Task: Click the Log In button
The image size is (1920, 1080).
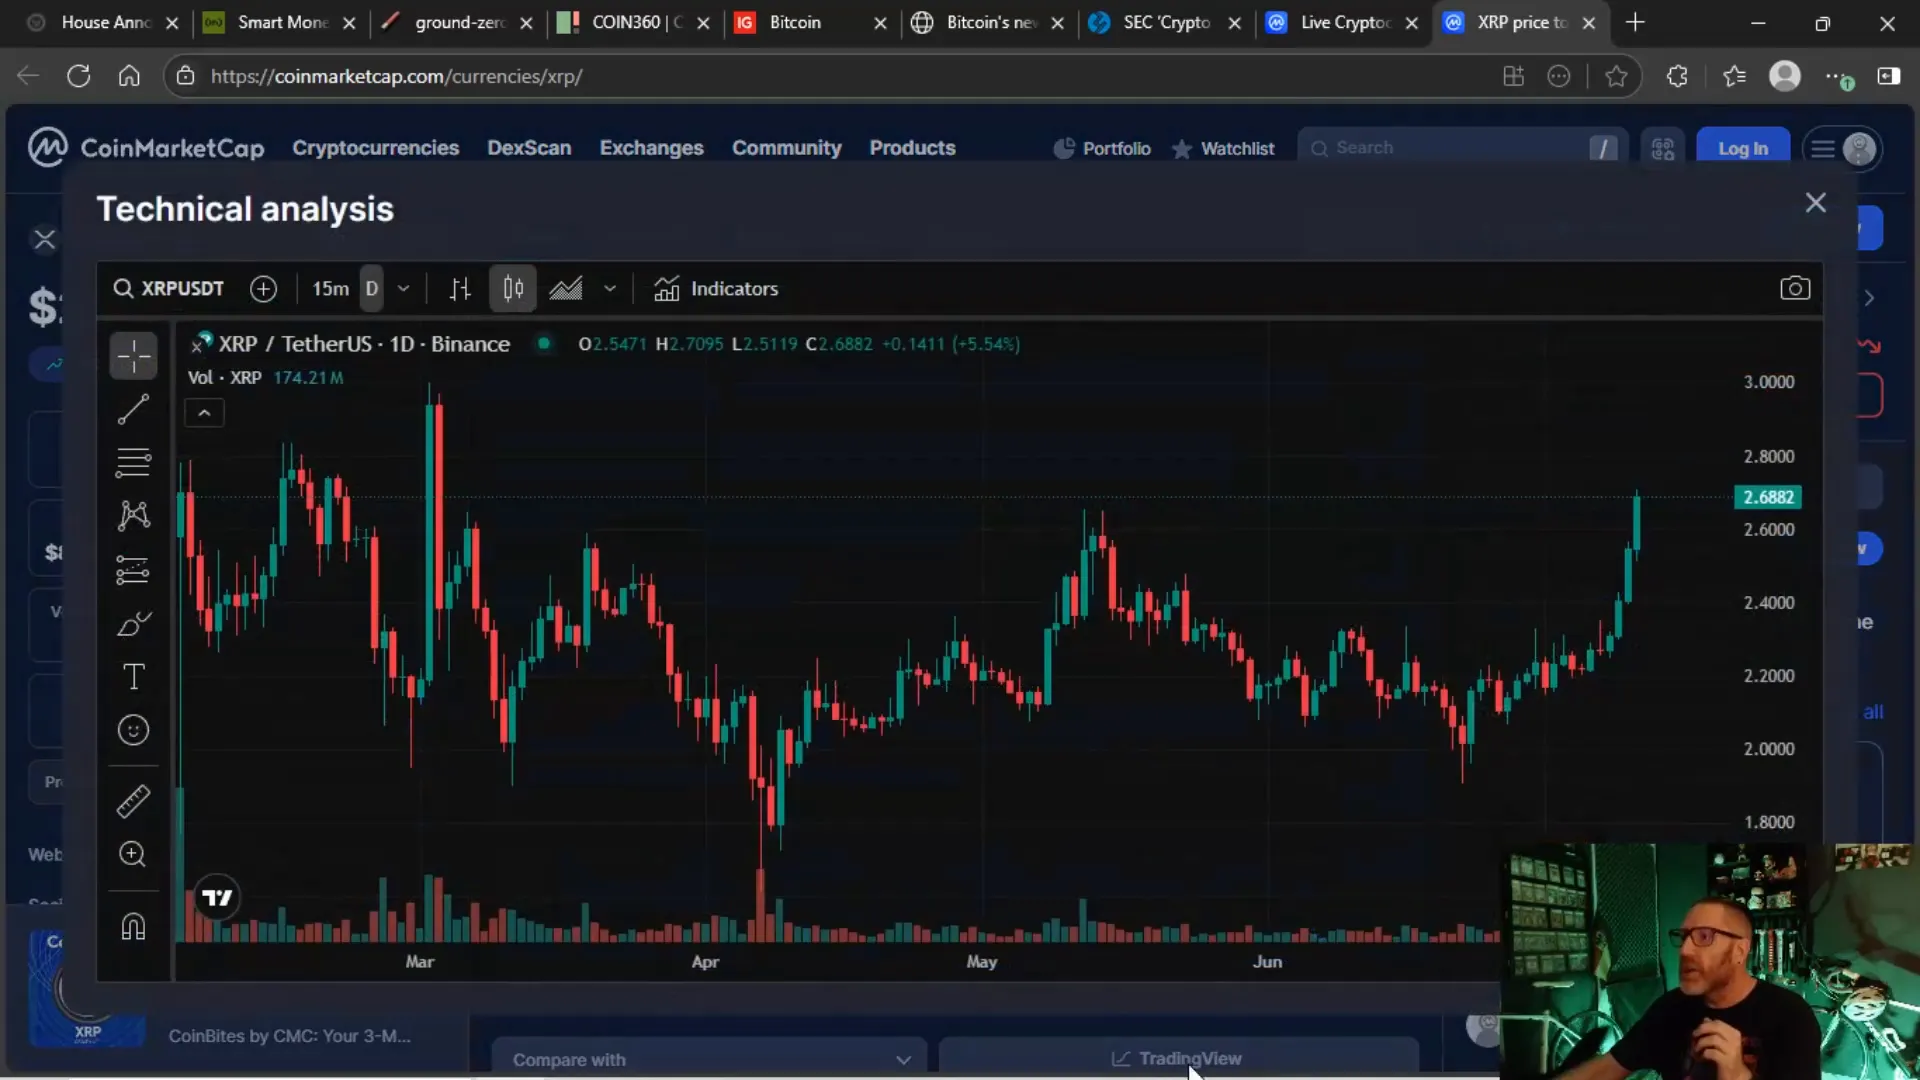Action: pyautogui.click(x=1743, y=148)
